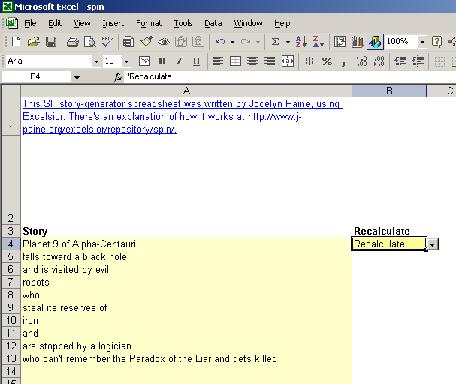Screen dimensions: 457x384
Task: Increase decimal places
Action: (x=362, y=61)
